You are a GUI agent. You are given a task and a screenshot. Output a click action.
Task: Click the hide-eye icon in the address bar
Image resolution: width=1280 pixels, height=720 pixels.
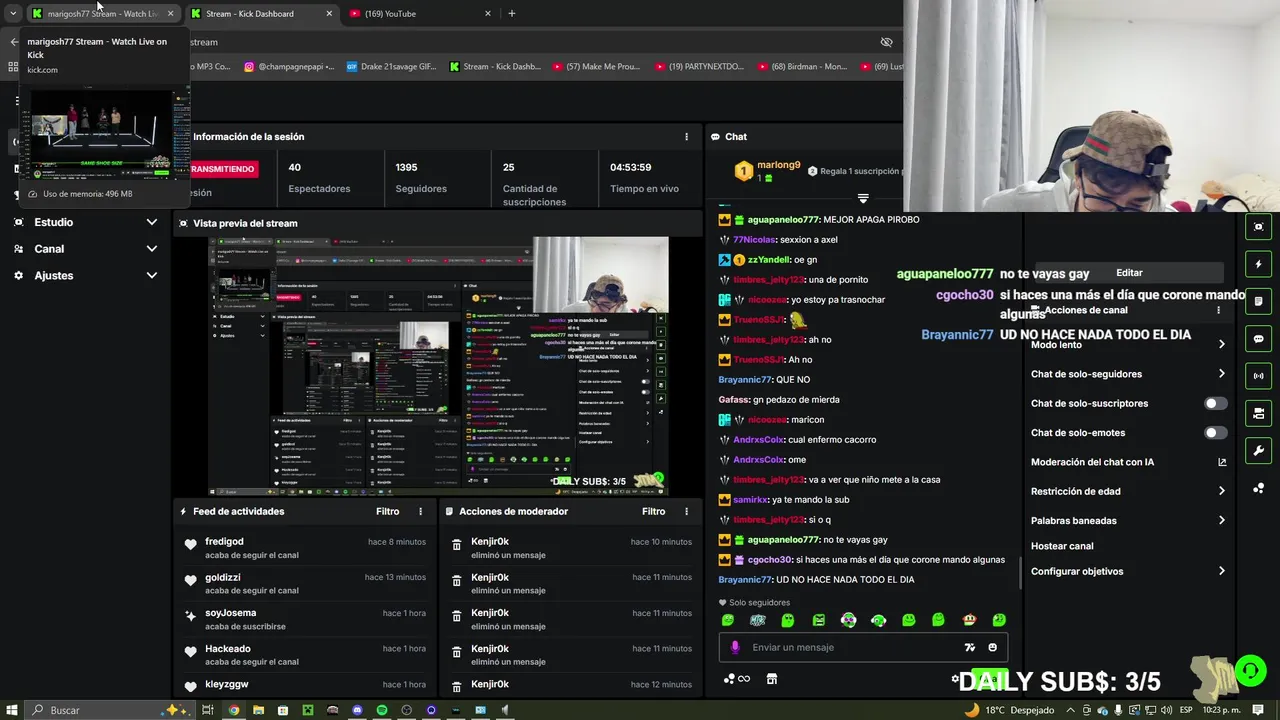[x=886, y=42]
